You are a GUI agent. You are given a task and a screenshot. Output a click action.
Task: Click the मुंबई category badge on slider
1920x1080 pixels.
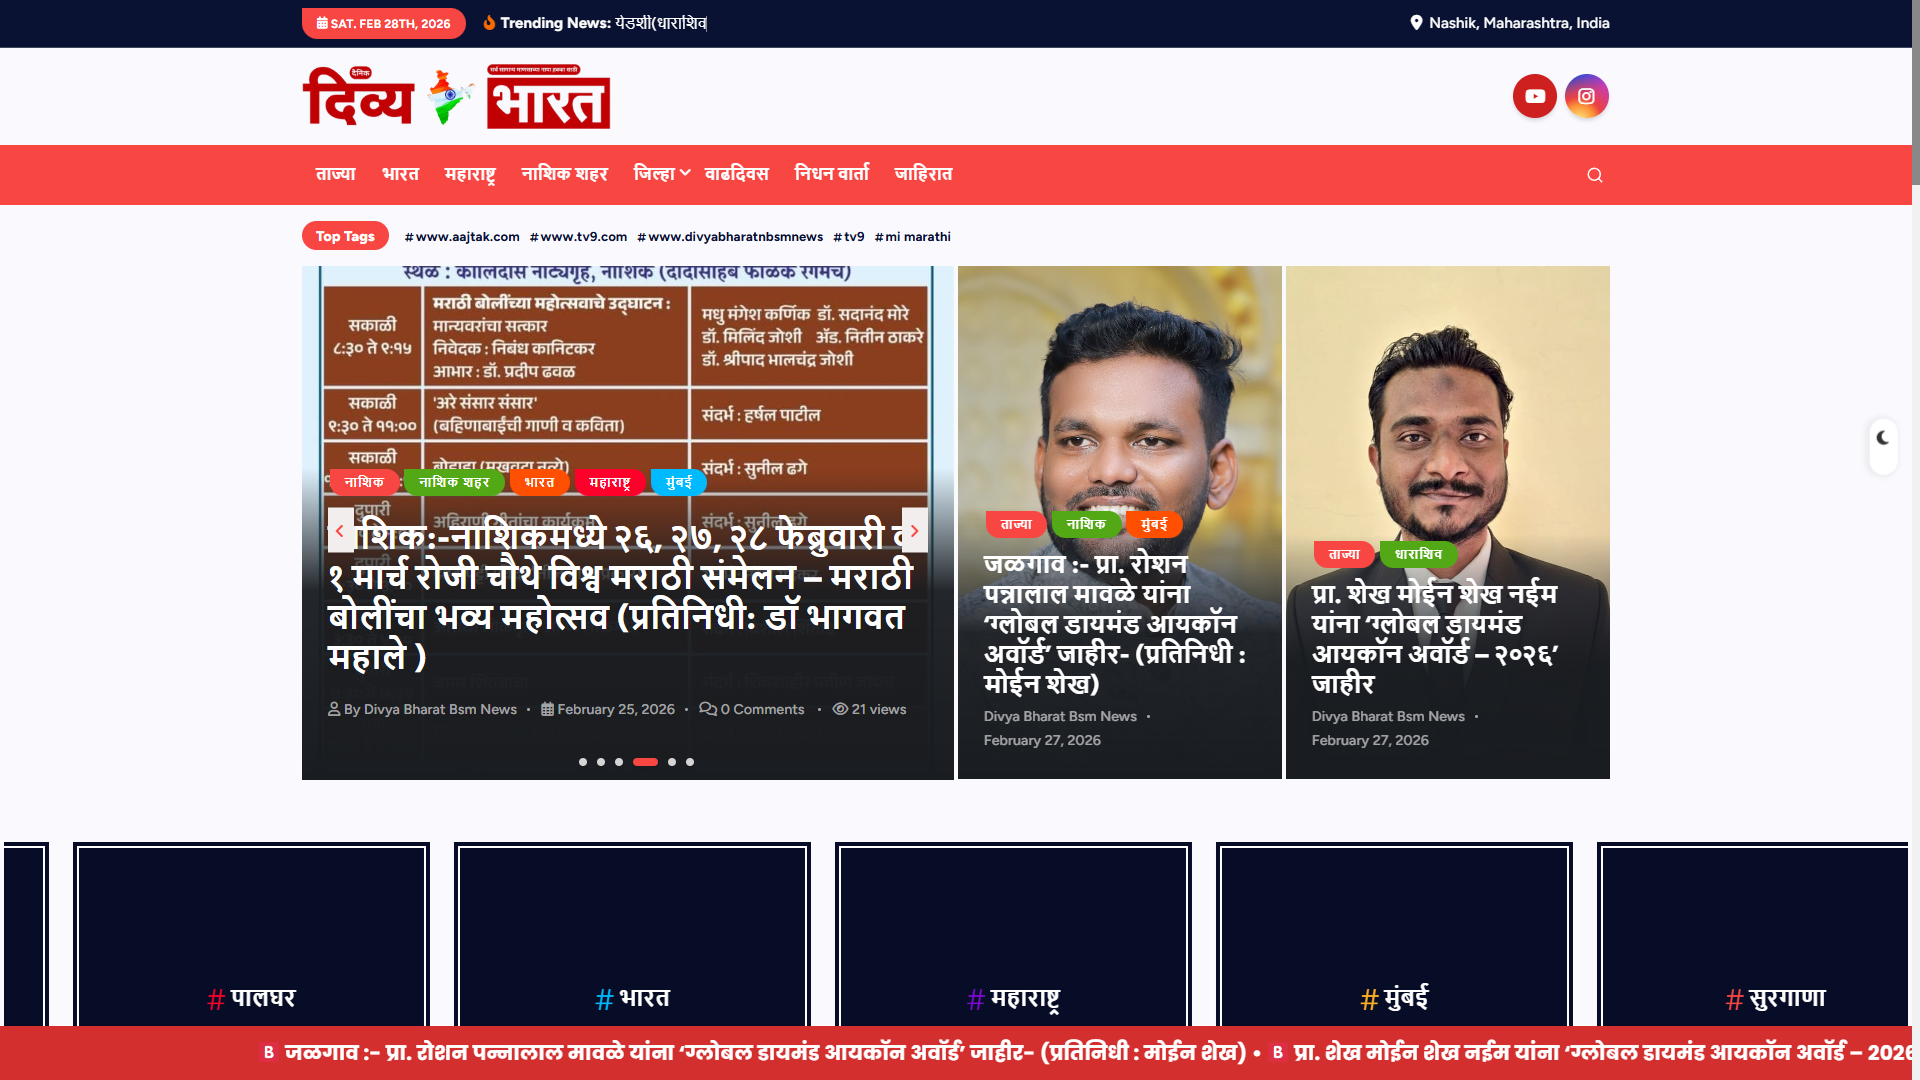pyautogui.click(x=678, y=482)
